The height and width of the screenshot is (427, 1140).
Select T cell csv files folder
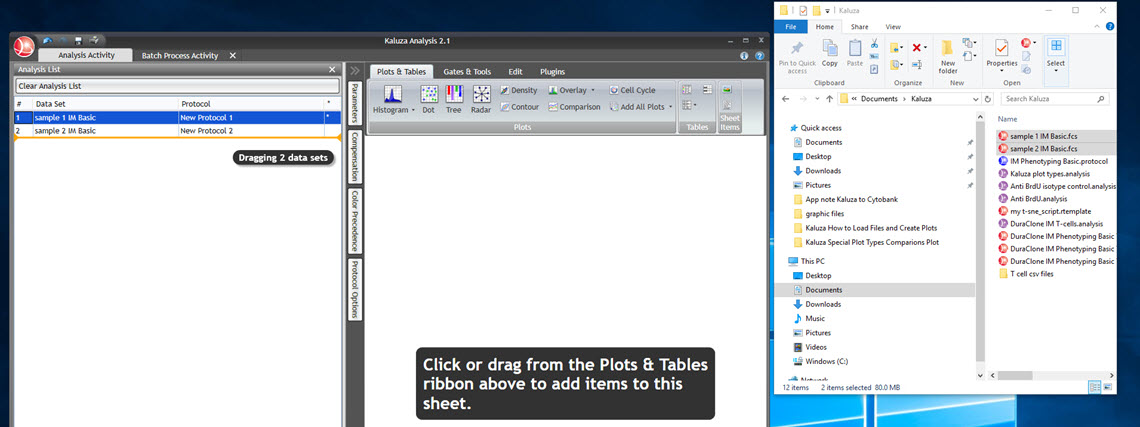1026,274
